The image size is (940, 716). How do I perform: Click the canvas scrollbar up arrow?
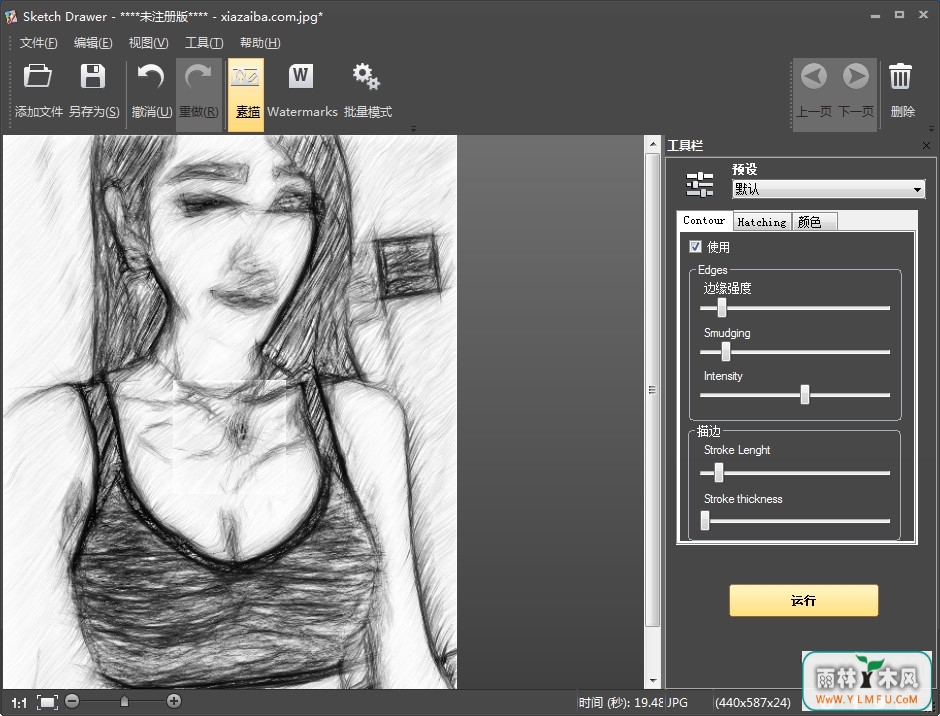[652, 145]
